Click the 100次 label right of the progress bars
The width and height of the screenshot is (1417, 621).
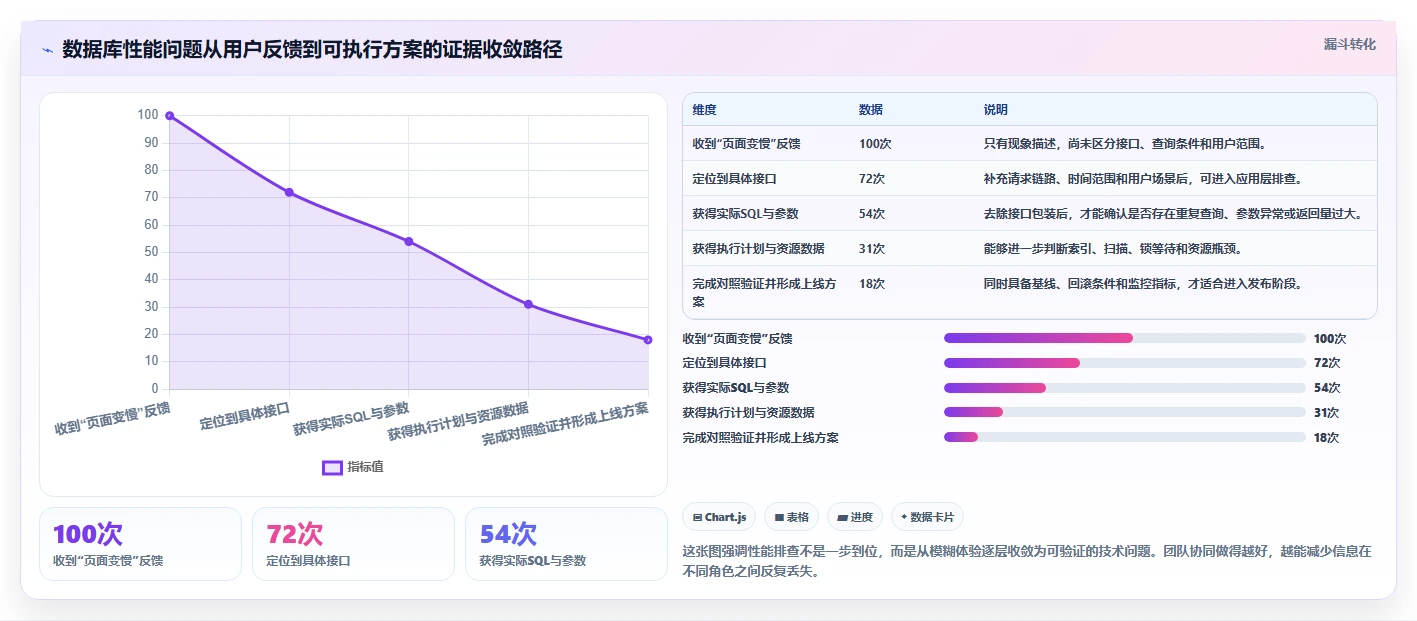click(1330, 339)
